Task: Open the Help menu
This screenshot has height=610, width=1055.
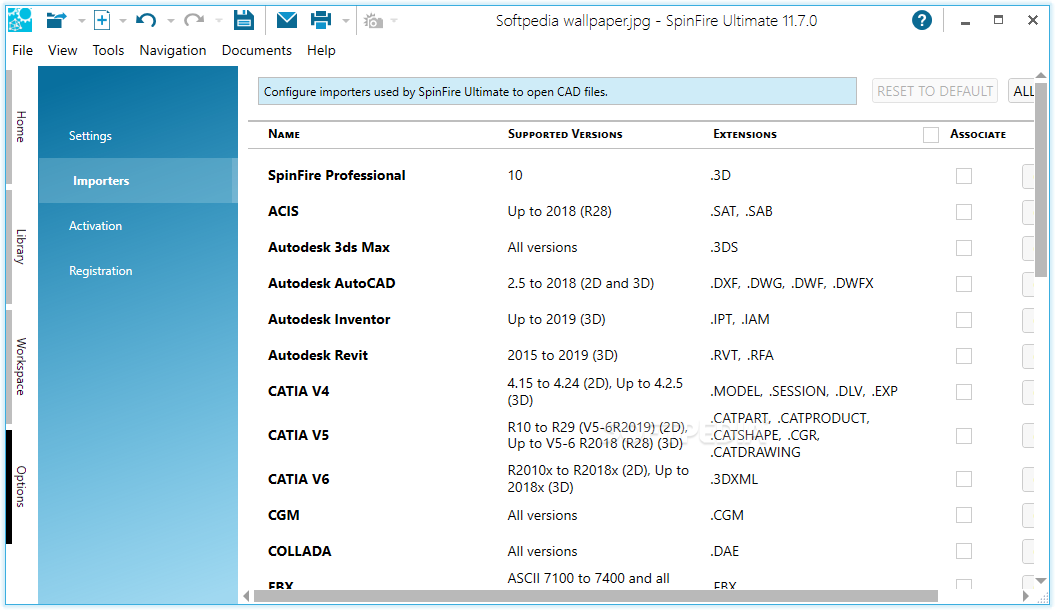Action: pos(321,50)
